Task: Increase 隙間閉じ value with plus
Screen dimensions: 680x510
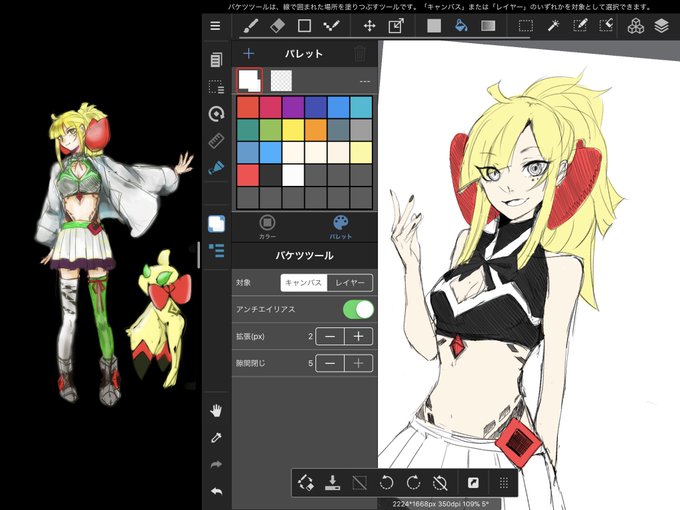Action: (x=358, y=363)
